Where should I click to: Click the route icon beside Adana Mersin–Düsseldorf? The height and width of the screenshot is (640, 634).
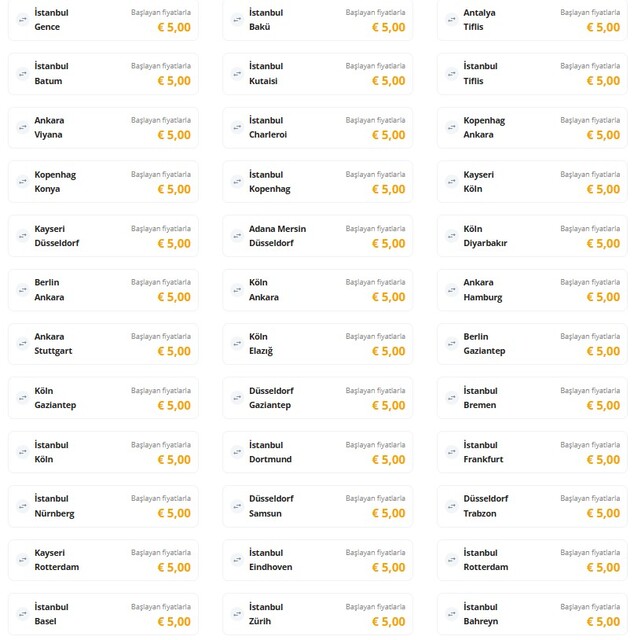click(x=237, y=235)
